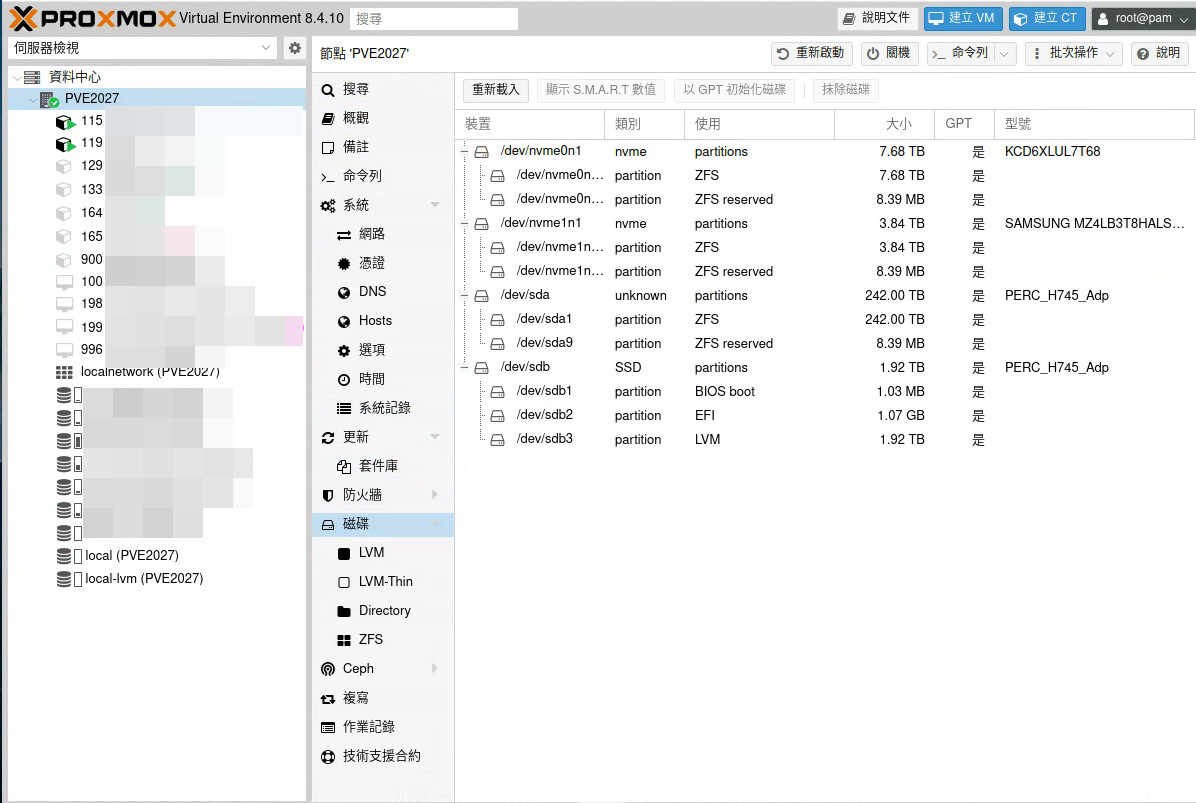The height and width of the screenshot is (803, 1196).
Task: Open the root@pam user menu
Action: pos(1142,18)
